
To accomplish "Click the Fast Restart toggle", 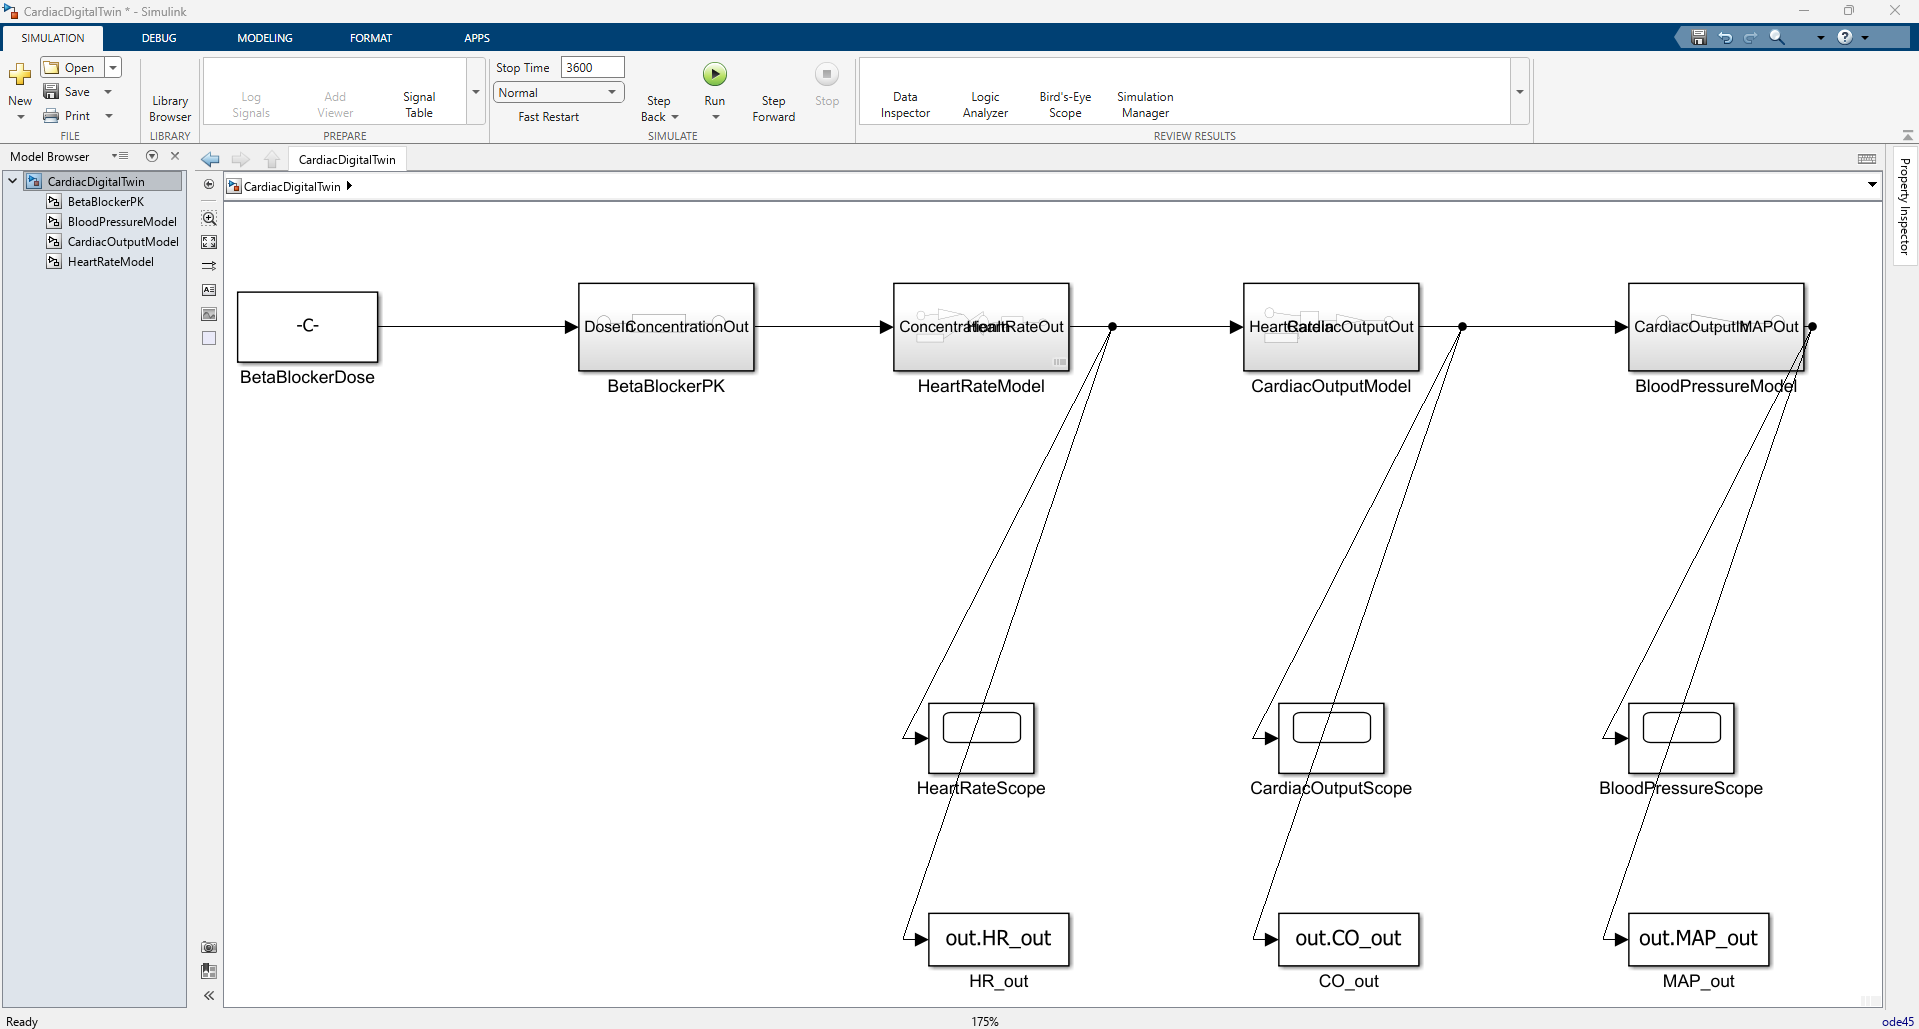I will click(x=548, y=117).
